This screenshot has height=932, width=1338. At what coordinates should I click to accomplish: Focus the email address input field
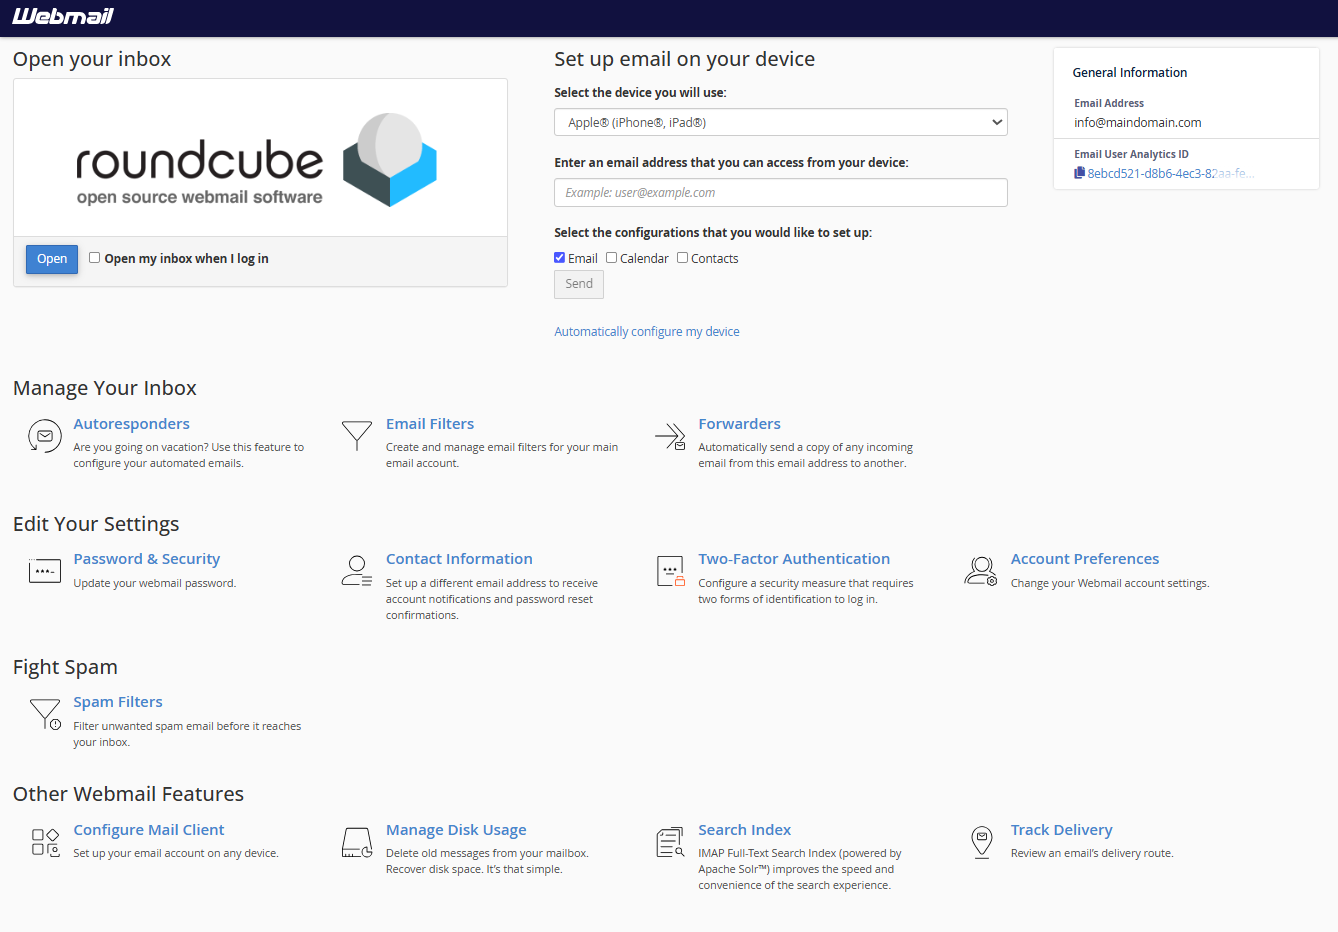[781, 193]
